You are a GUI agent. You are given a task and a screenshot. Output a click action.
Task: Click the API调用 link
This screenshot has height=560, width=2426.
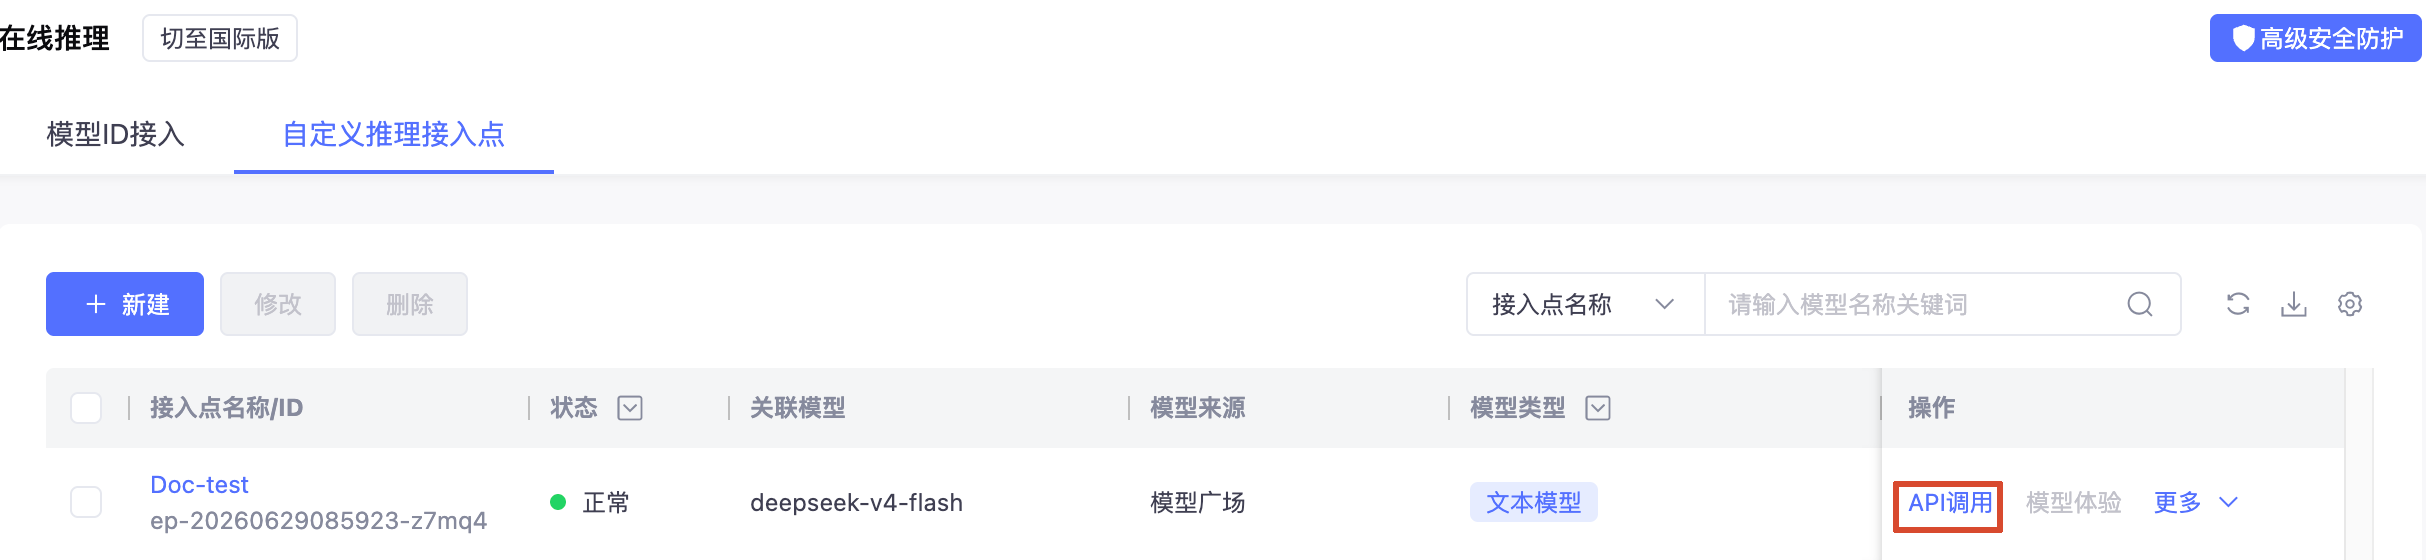1950,503
